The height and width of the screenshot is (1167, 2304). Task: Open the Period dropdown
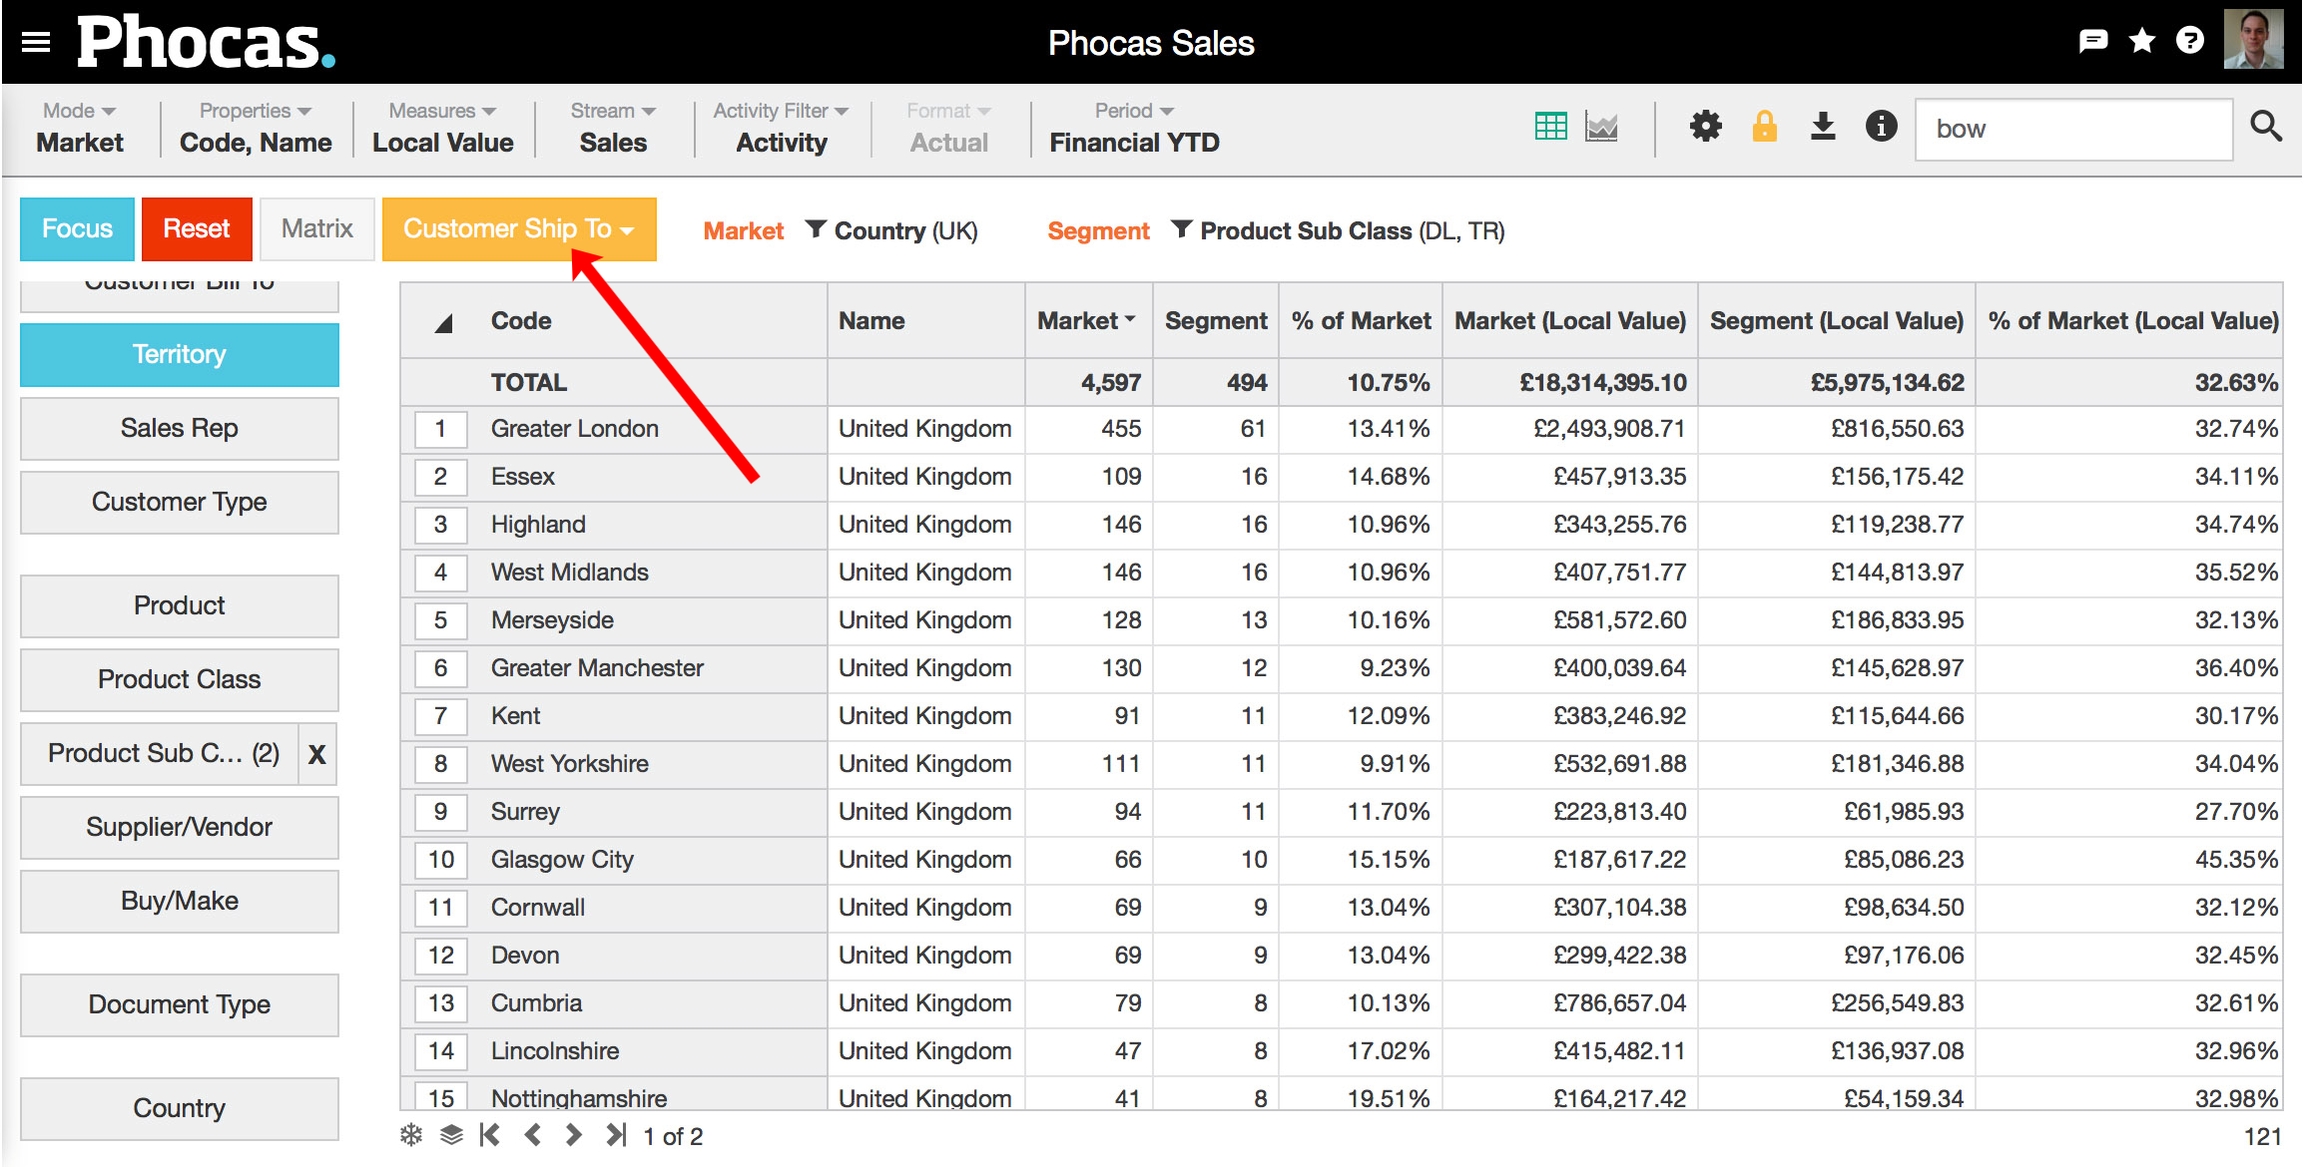pos(1134,111)
